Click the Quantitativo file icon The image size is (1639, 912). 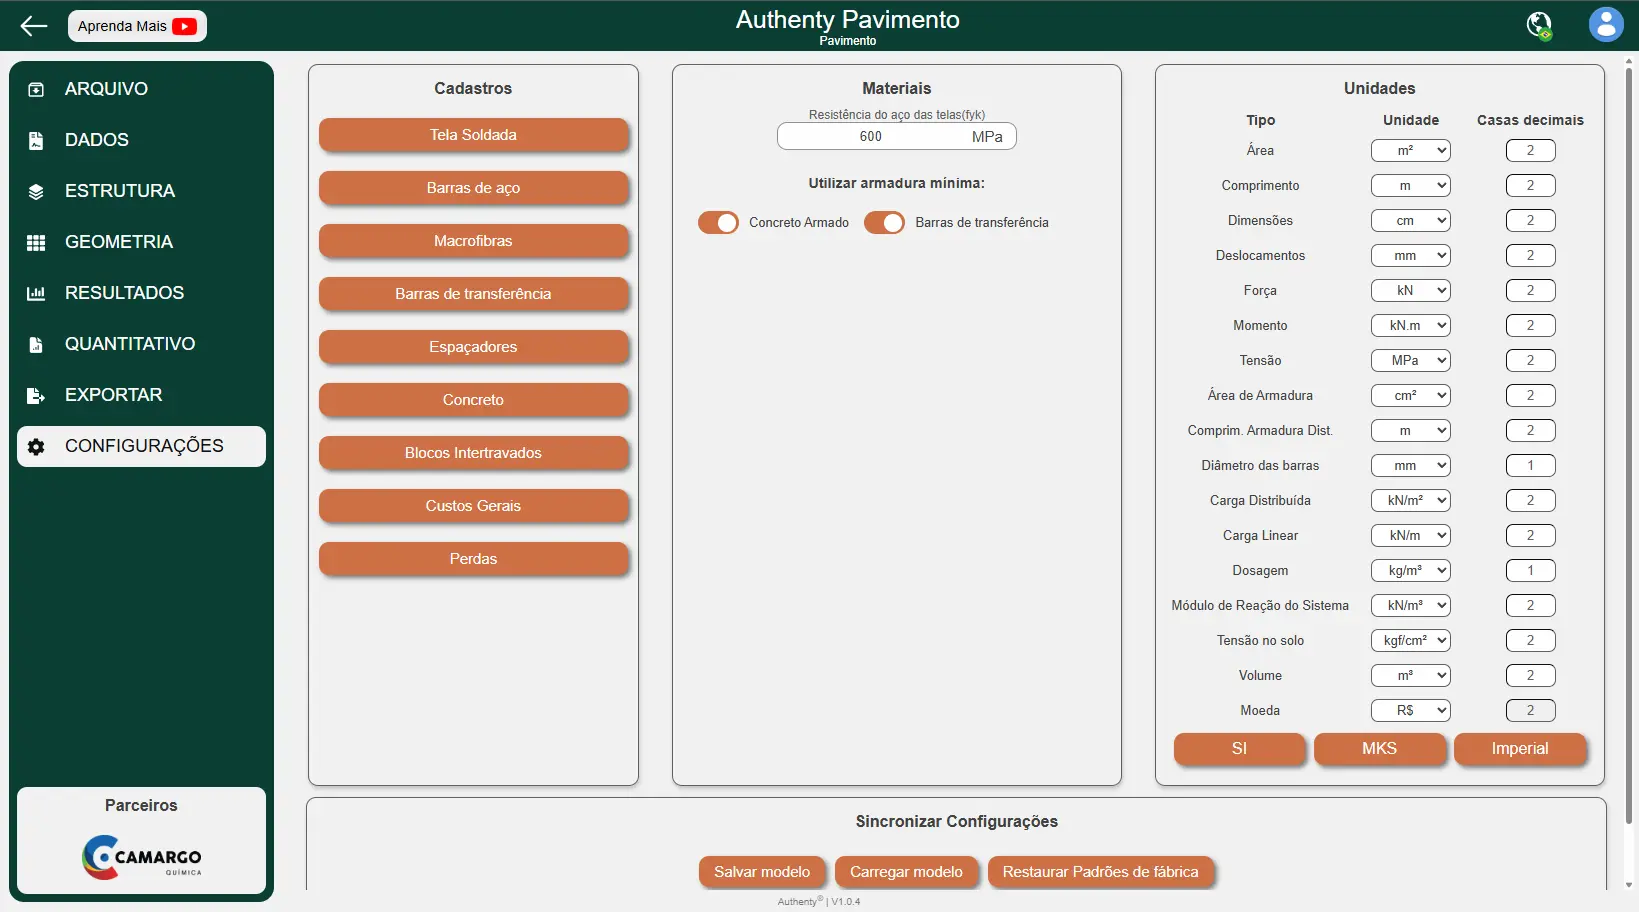tap(36, 345)
